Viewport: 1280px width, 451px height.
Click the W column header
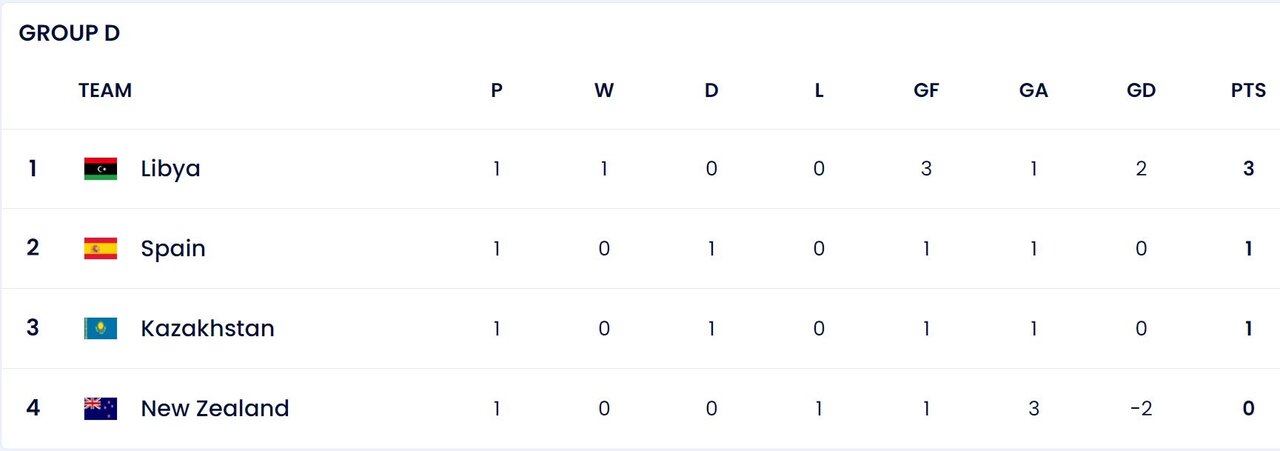click(604, 91)
